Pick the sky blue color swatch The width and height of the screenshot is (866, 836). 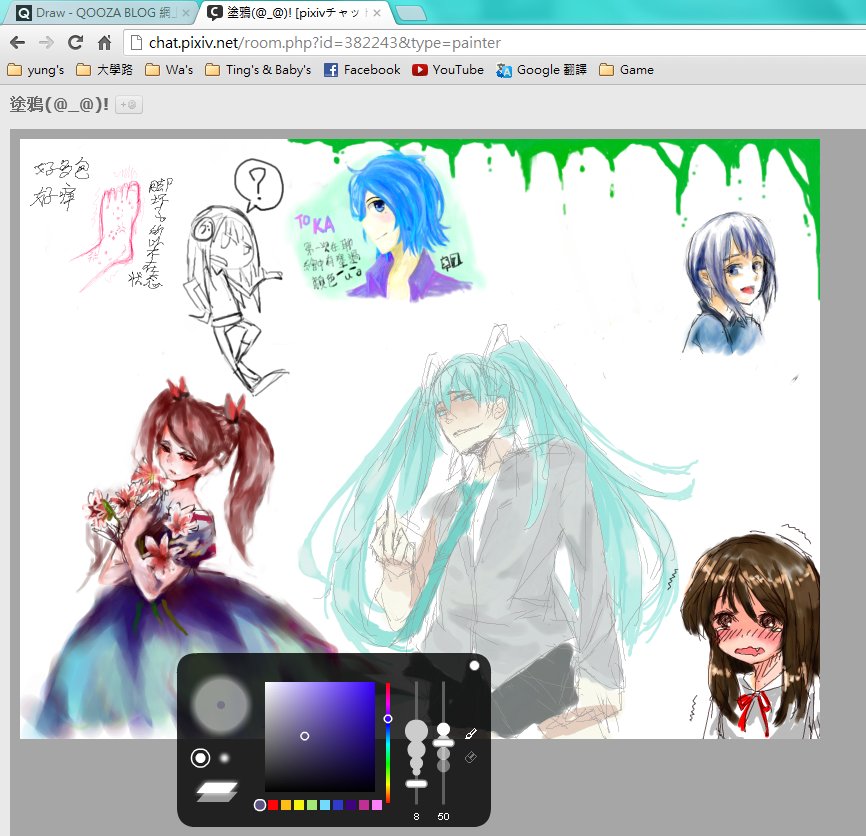click(x=325, y=805)
